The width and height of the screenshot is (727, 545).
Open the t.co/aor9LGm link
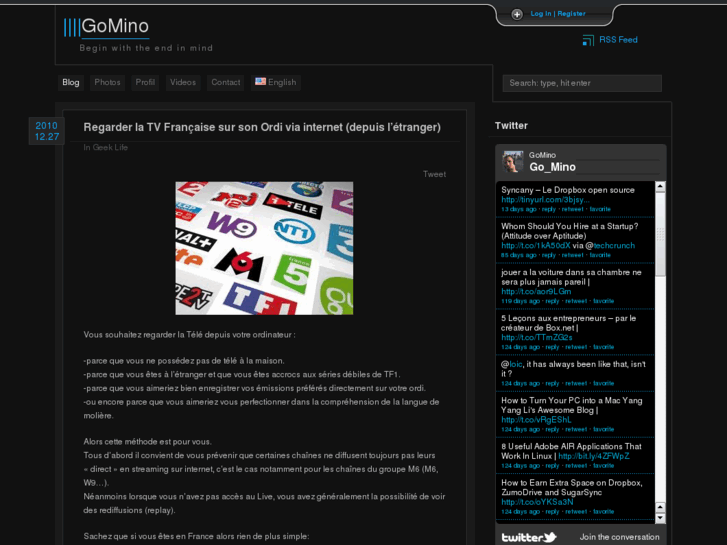tap(536, 292)
